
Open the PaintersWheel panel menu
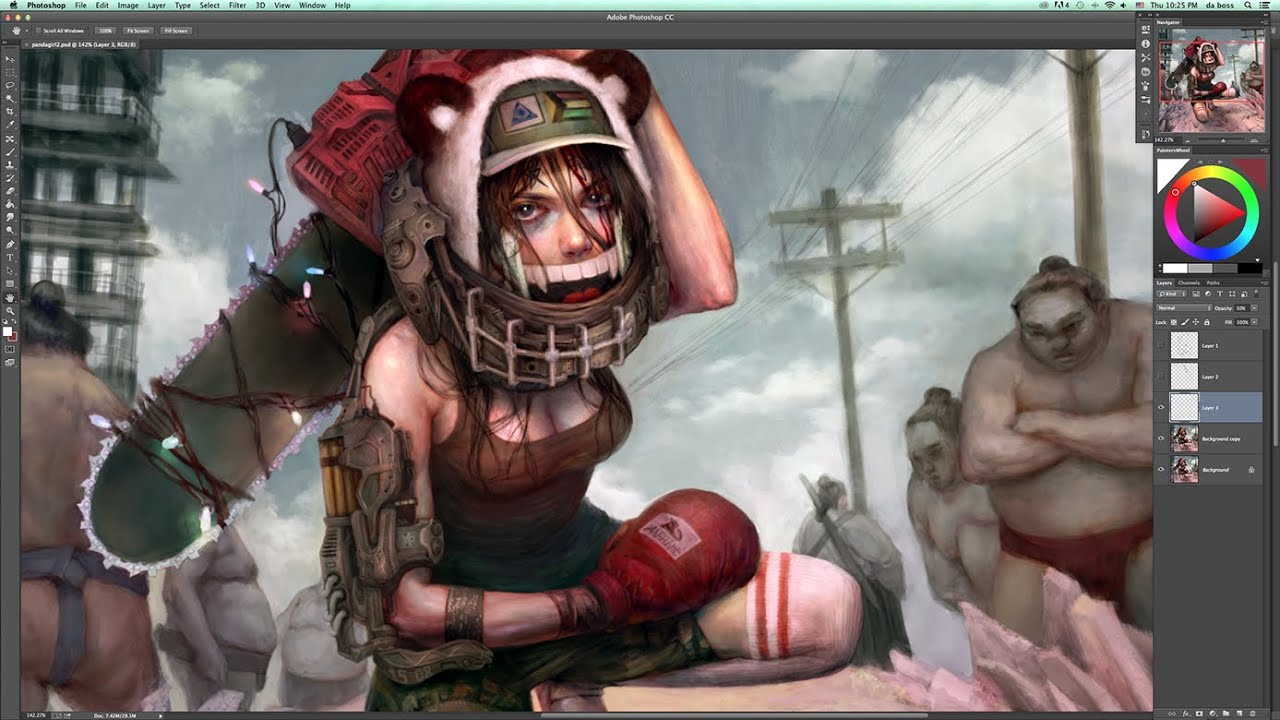(x=1265, y=150)
